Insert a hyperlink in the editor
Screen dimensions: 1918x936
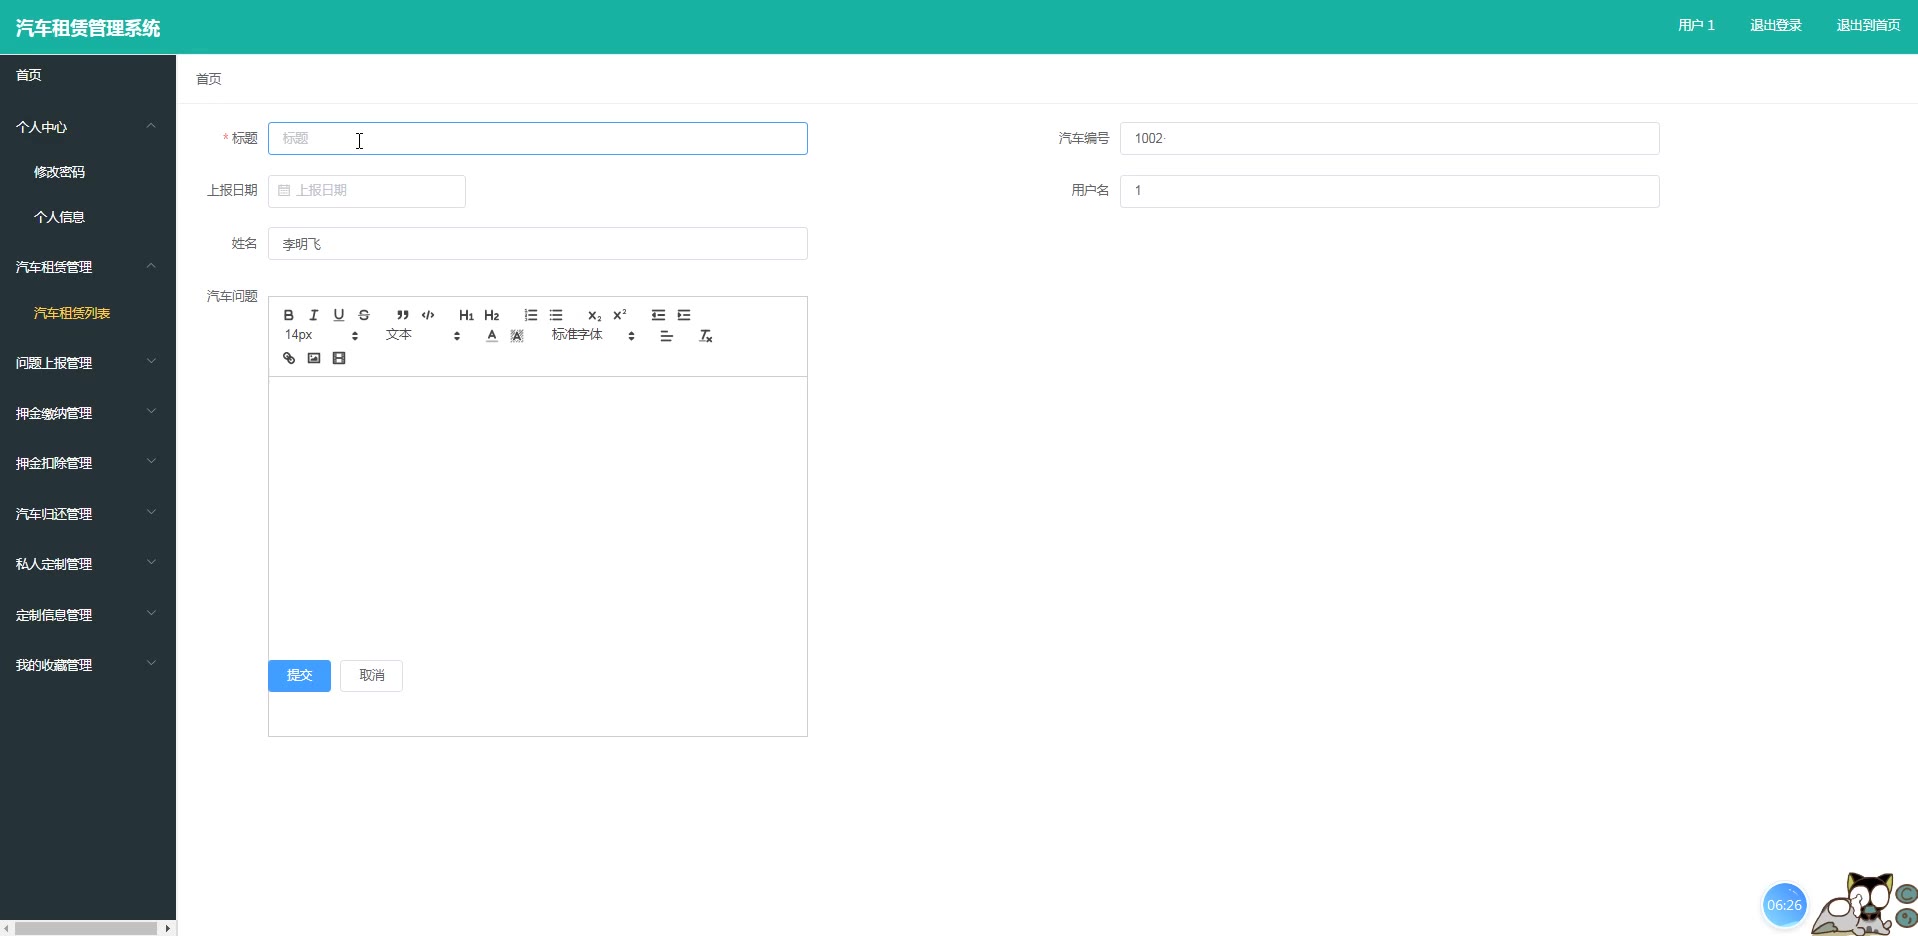(289, 358)
